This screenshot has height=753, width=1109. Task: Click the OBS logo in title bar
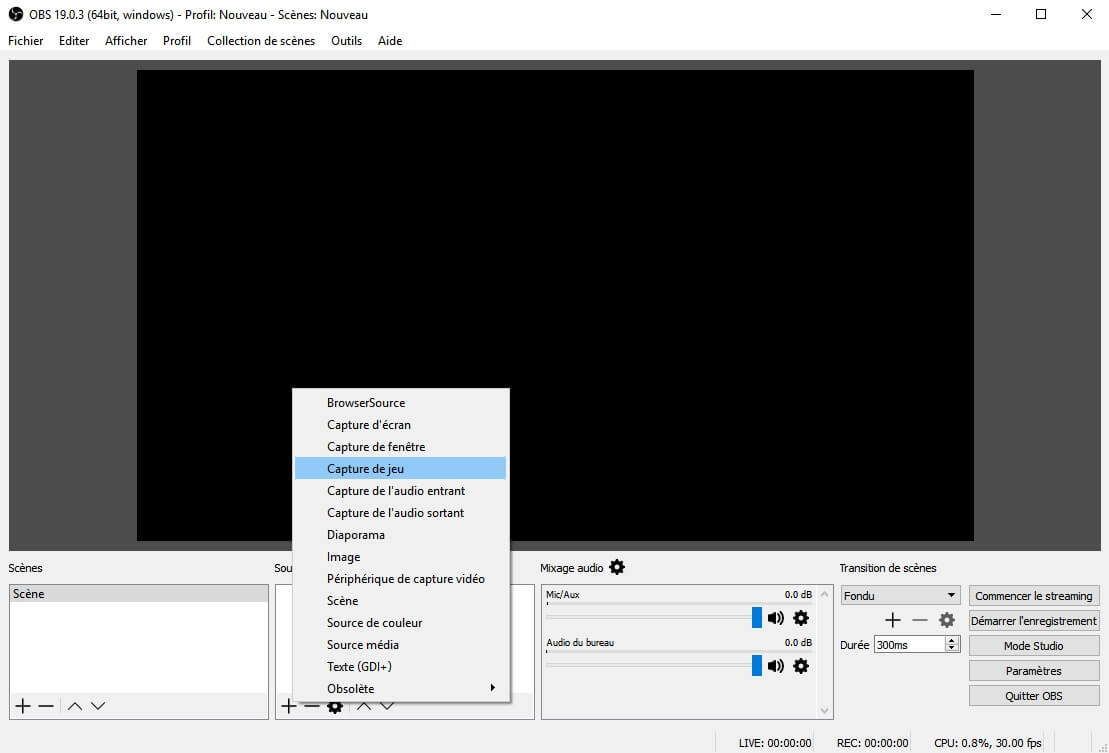[x=16, y=14]
